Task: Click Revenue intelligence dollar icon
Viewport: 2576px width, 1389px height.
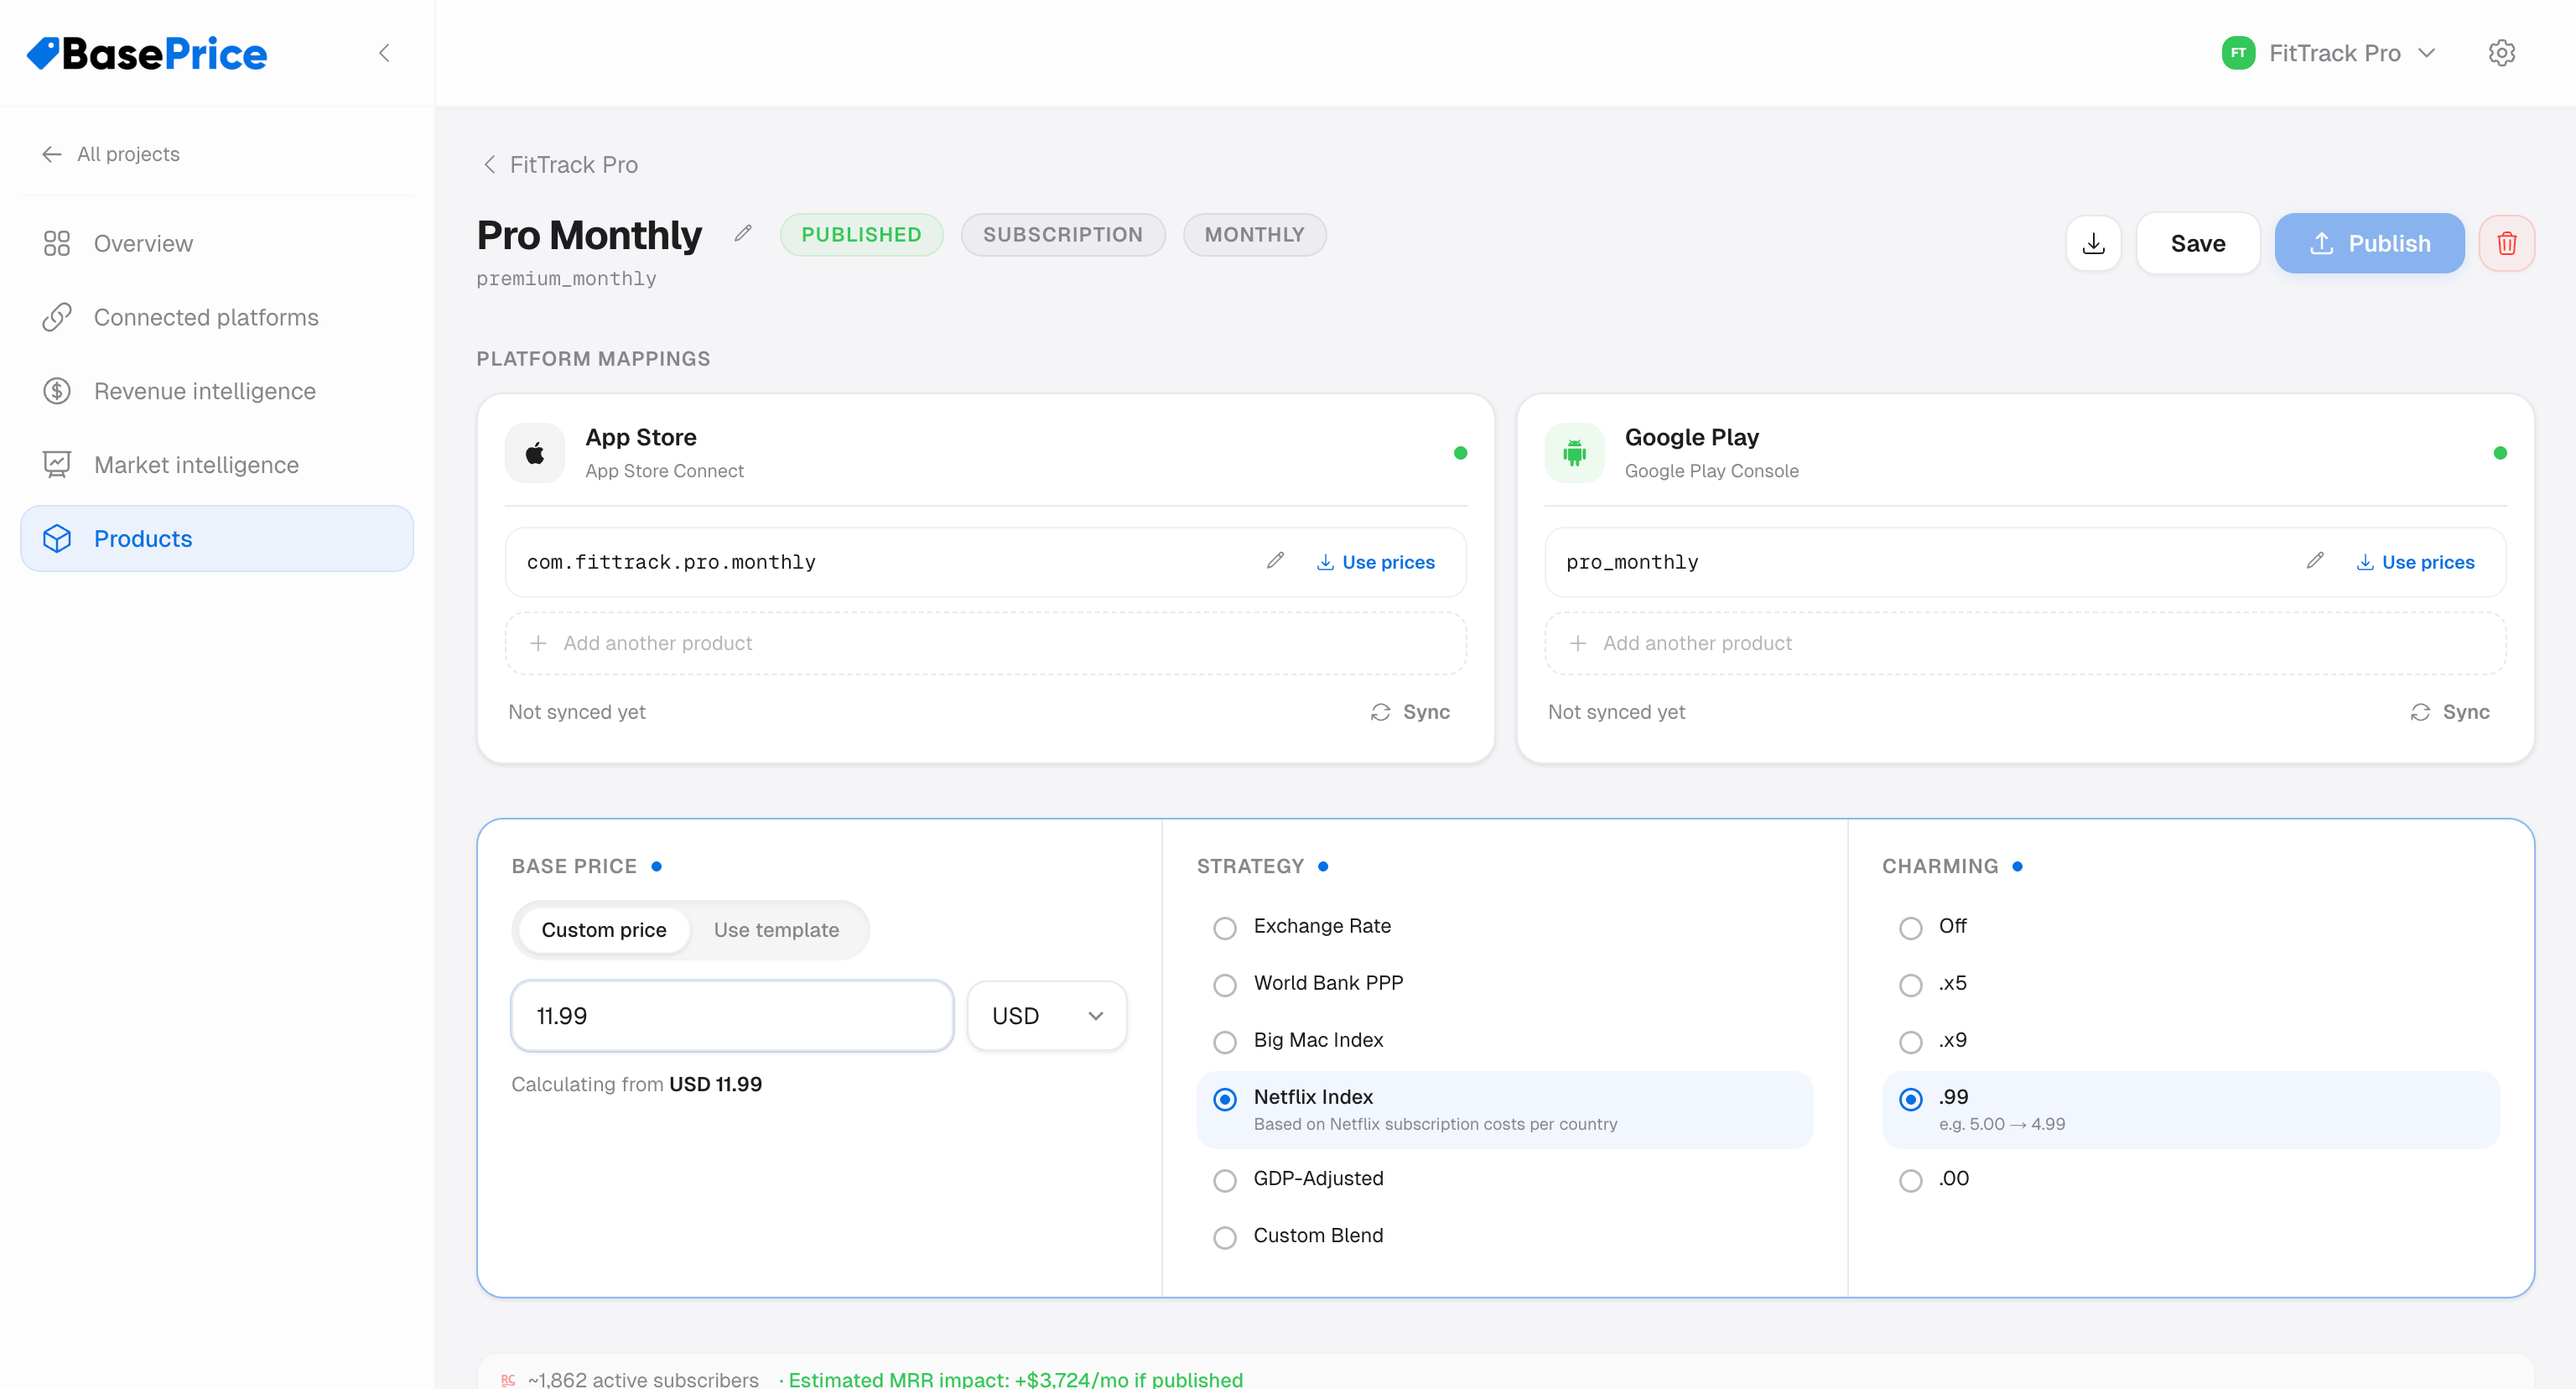Action: pos(57,391)
